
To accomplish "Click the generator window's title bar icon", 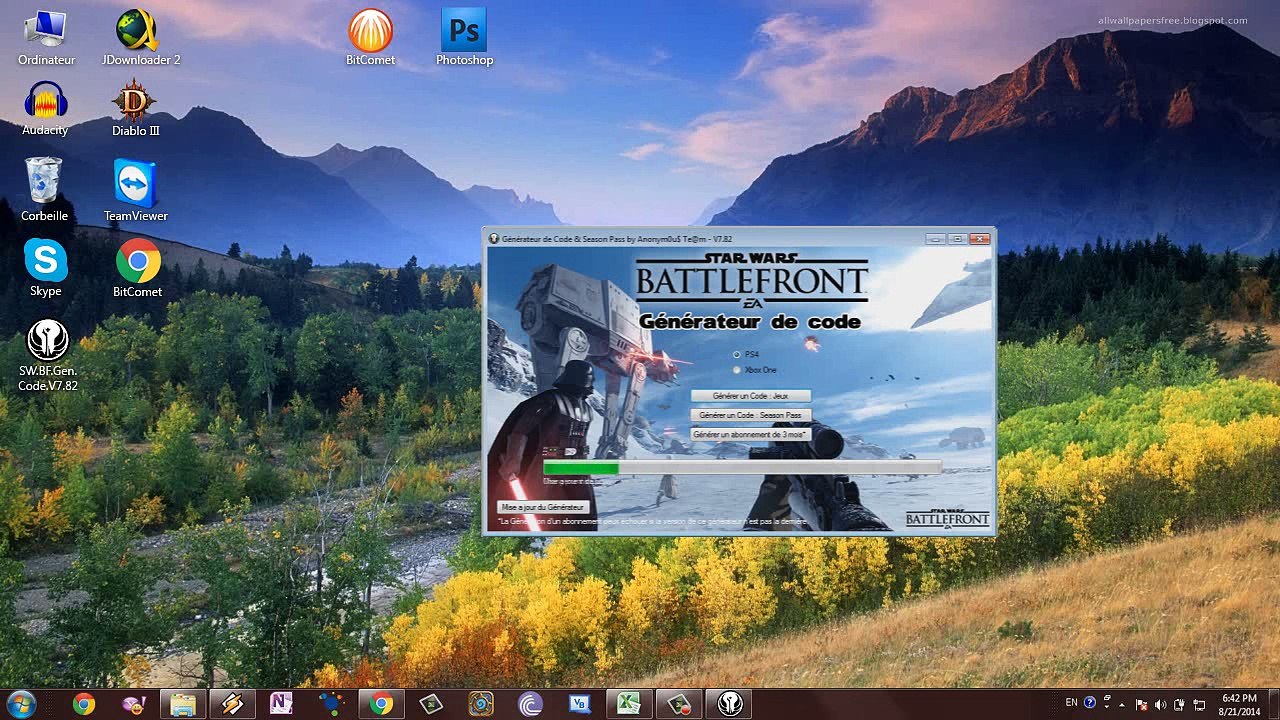I will coord(493,239).
